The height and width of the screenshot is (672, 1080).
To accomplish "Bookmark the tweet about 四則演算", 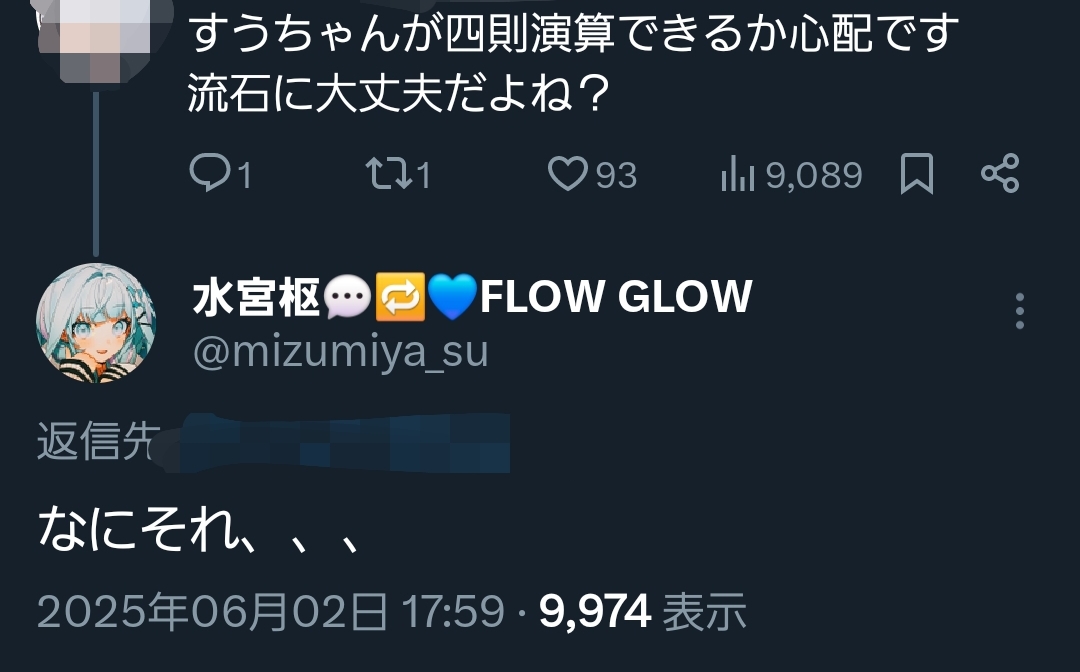I will pyautogui.click(x=917, y=174).
